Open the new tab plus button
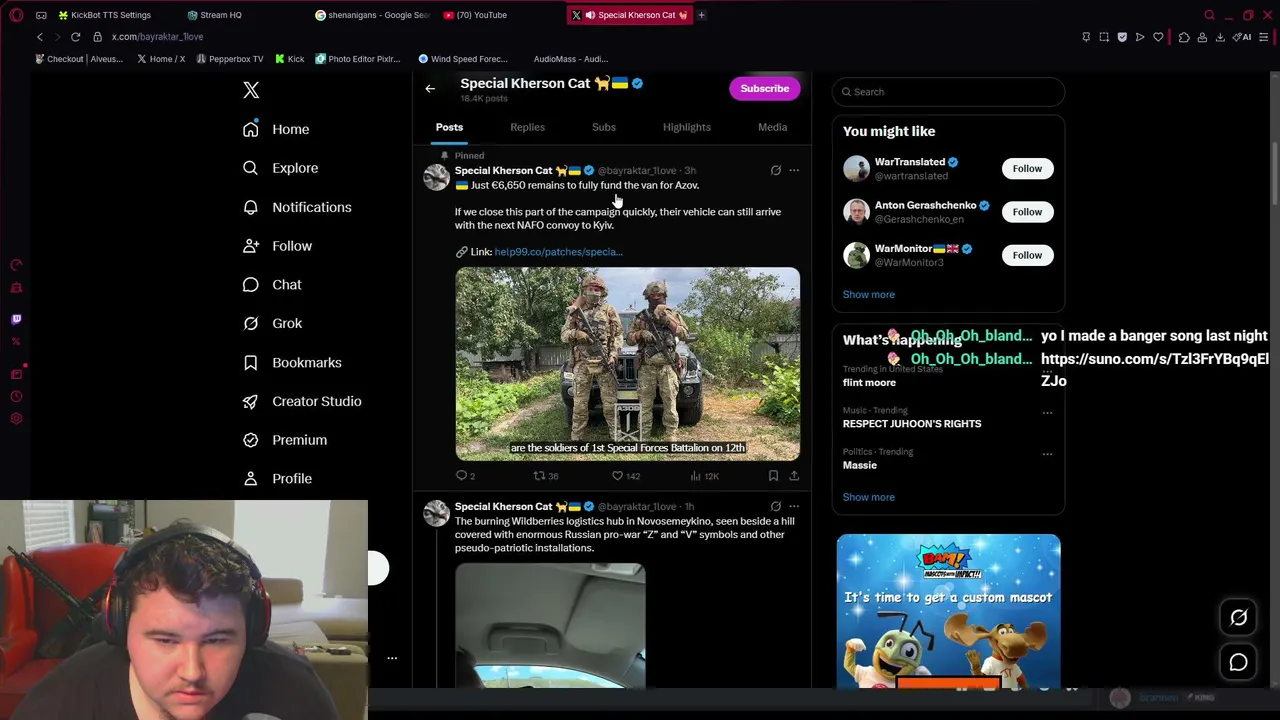This screenshot has width=1280, height=720. (x=701, y=15)
